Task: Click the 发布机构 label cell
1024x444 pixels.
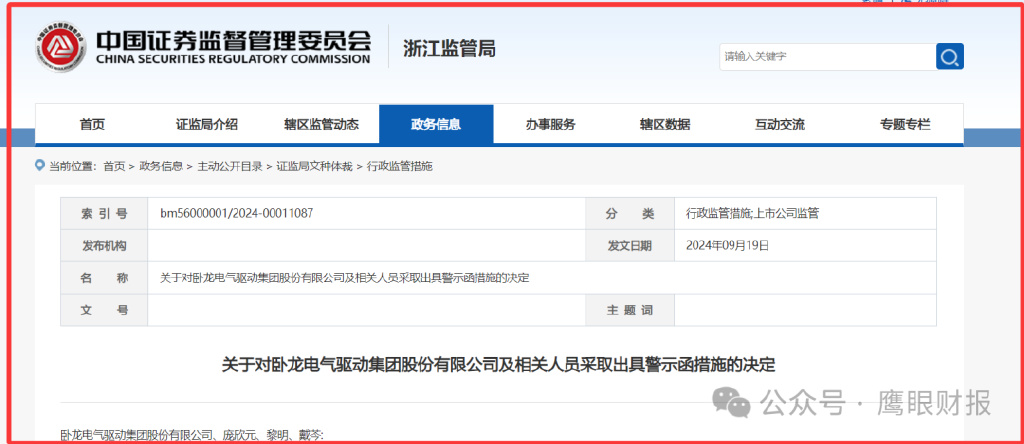Action: [104, 246]
